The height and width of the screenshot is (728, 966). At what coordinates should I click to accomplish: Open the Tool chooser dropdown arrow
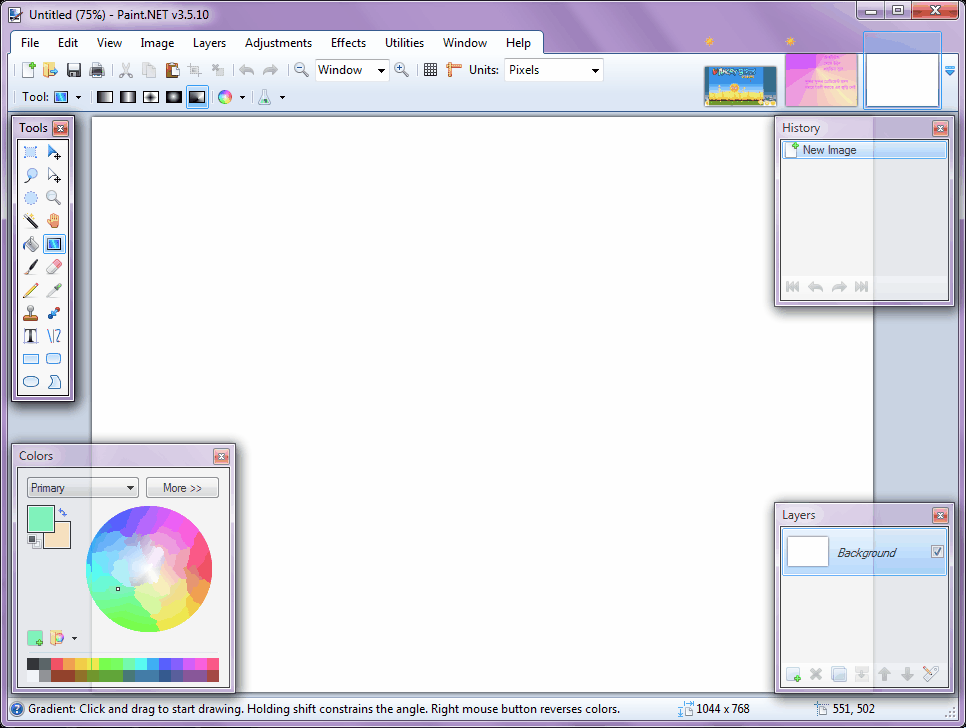point(78,97)
